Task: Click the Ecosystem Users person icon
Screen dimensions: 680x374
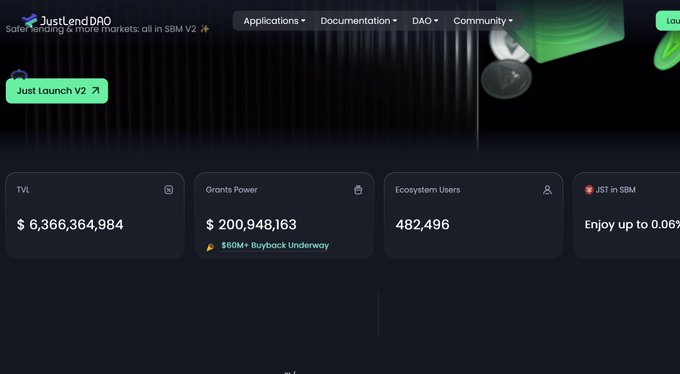Action: point(547,190)
